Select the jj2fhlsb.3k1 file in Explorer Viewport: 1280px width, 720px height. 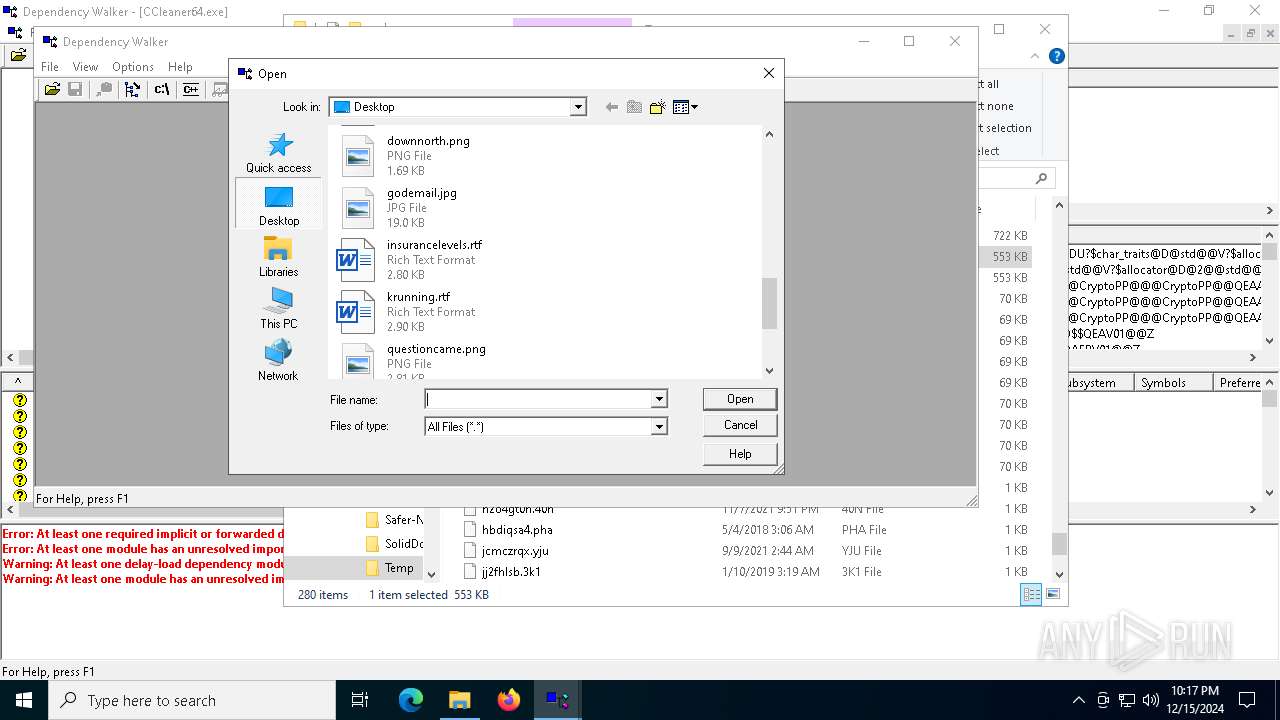[511, 572]
